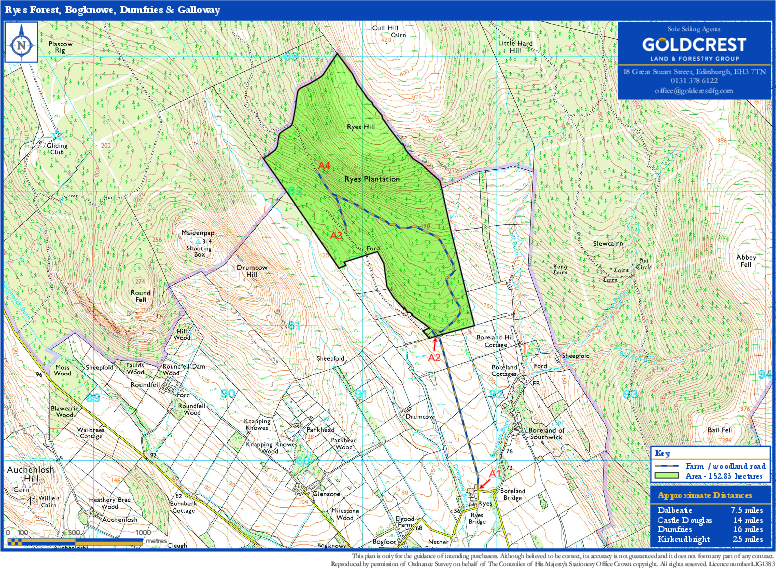Click the Farm / woodland road line sample
Image resolution: width=776 pixels, height=568 pixels.
point(669,466)
